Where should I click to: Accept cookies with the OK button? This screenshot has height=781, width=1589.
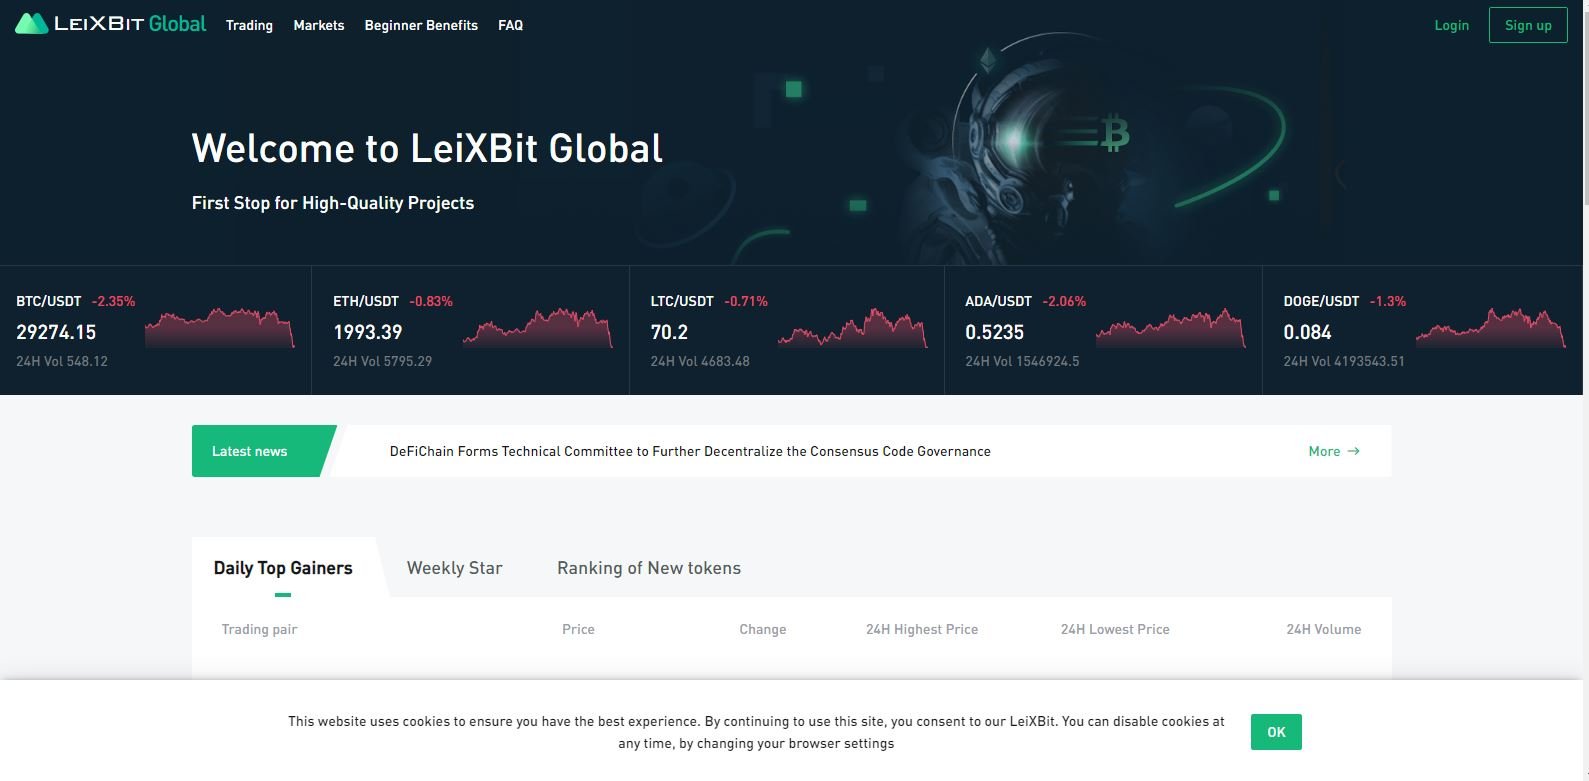coord(1276,732)
